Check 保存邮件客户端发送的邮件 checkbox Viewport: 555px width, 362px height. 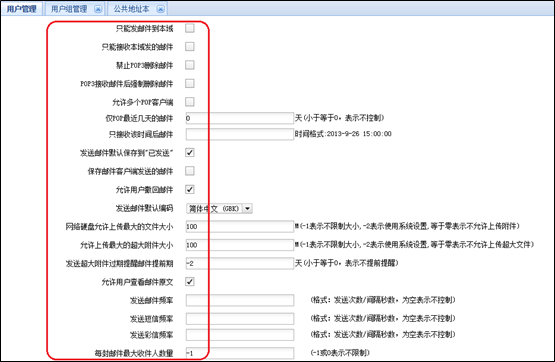tap(190, 171)
